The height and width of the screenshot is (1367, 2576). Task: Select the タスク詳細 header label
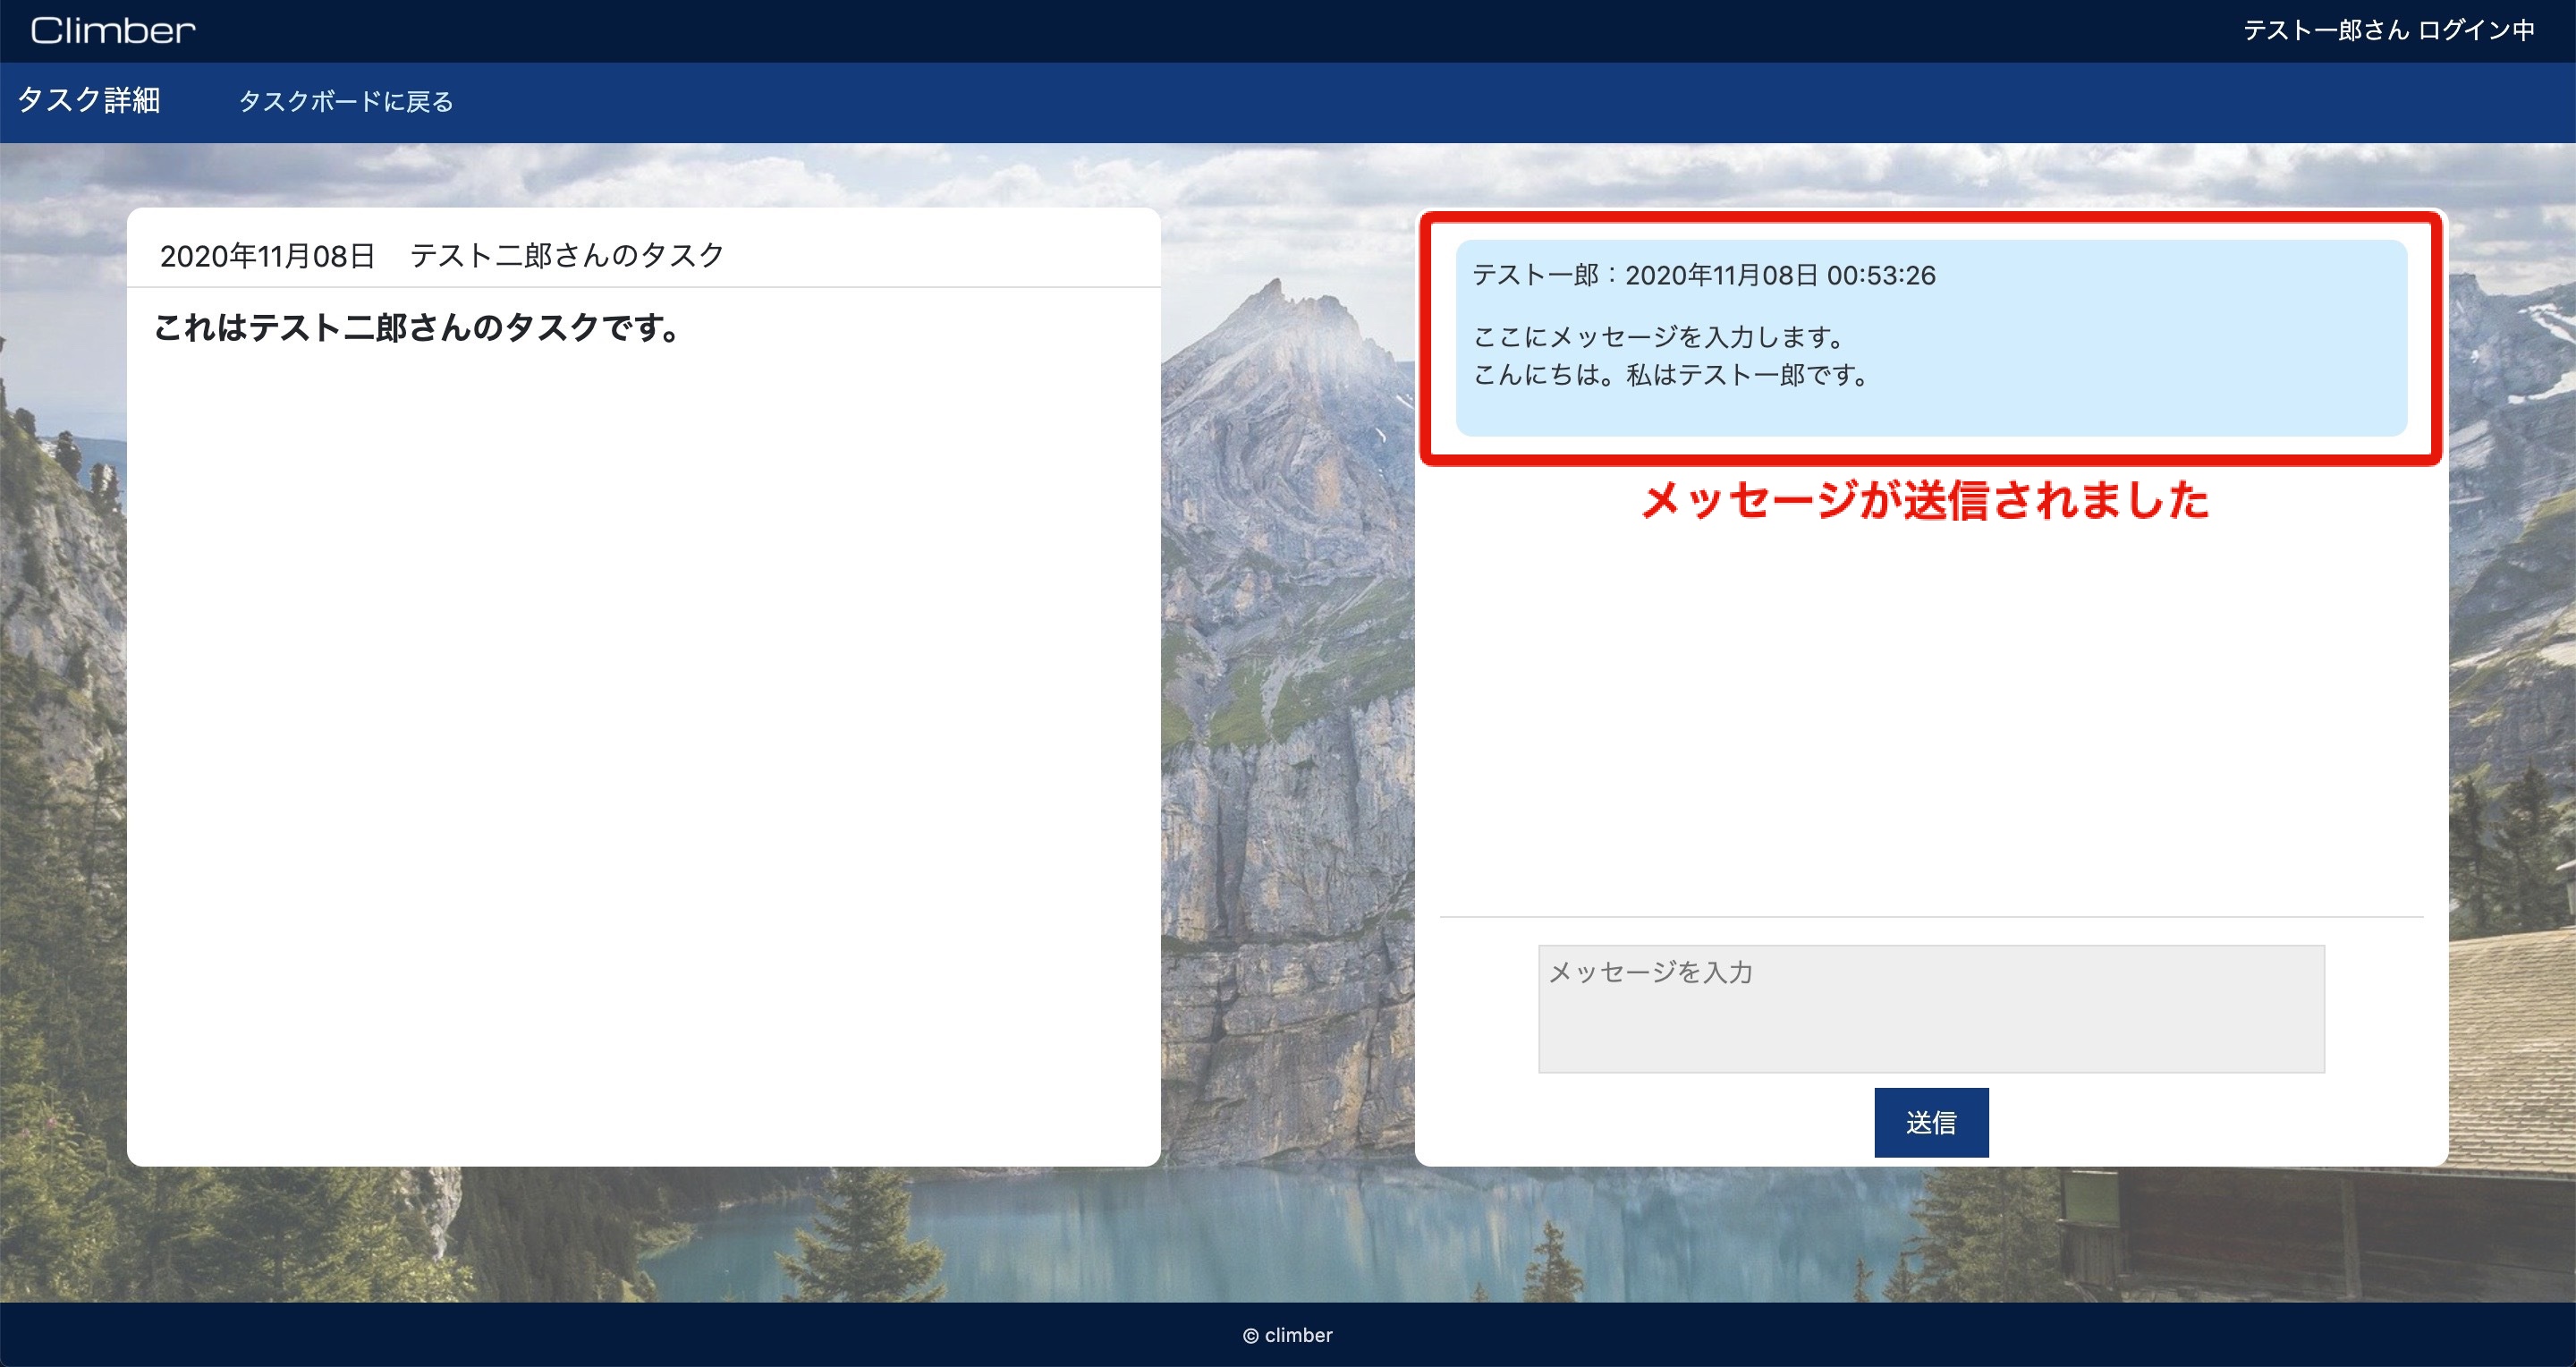pyautogui.click(x=90, y=101)
